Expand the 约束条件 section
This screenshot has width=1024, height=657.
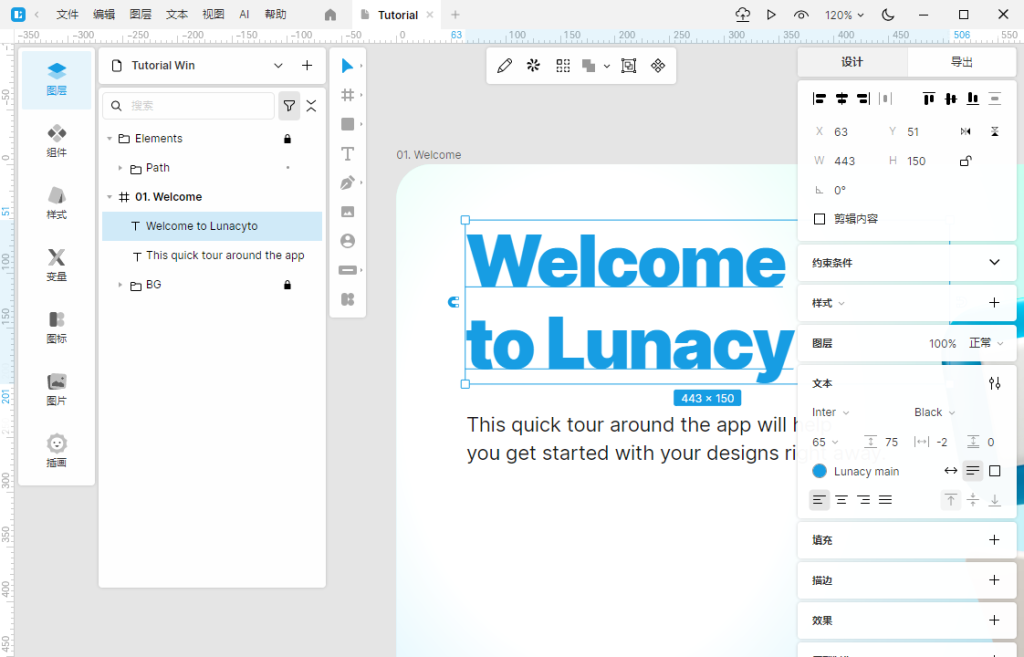(x=995, y=263)
